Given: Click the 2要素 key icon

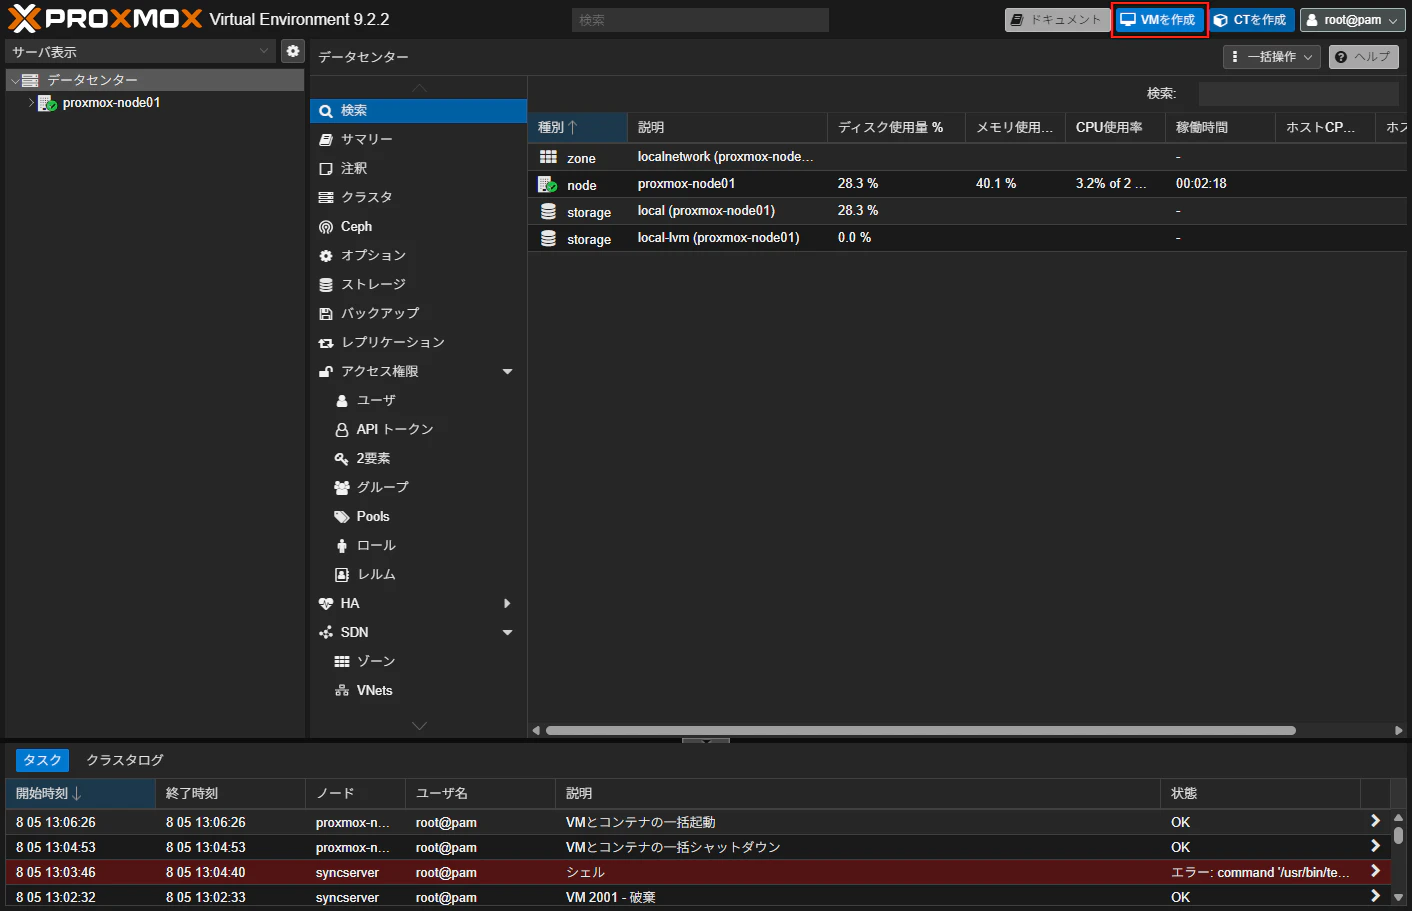Looking at the screenshot, I should (342, 459).
